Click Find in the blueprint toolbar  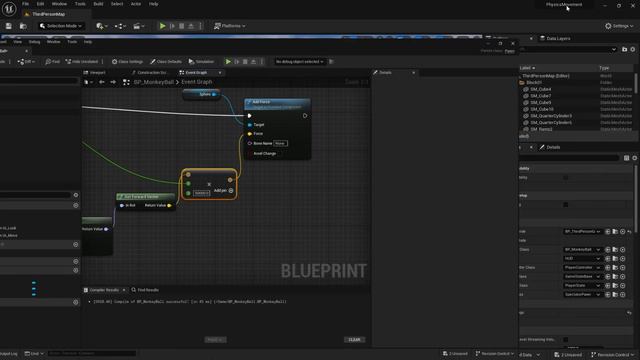coord(53,62)
